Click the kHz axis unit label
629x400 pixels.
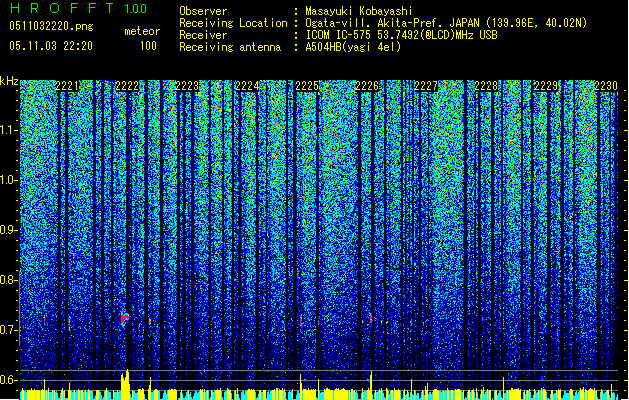9,81
